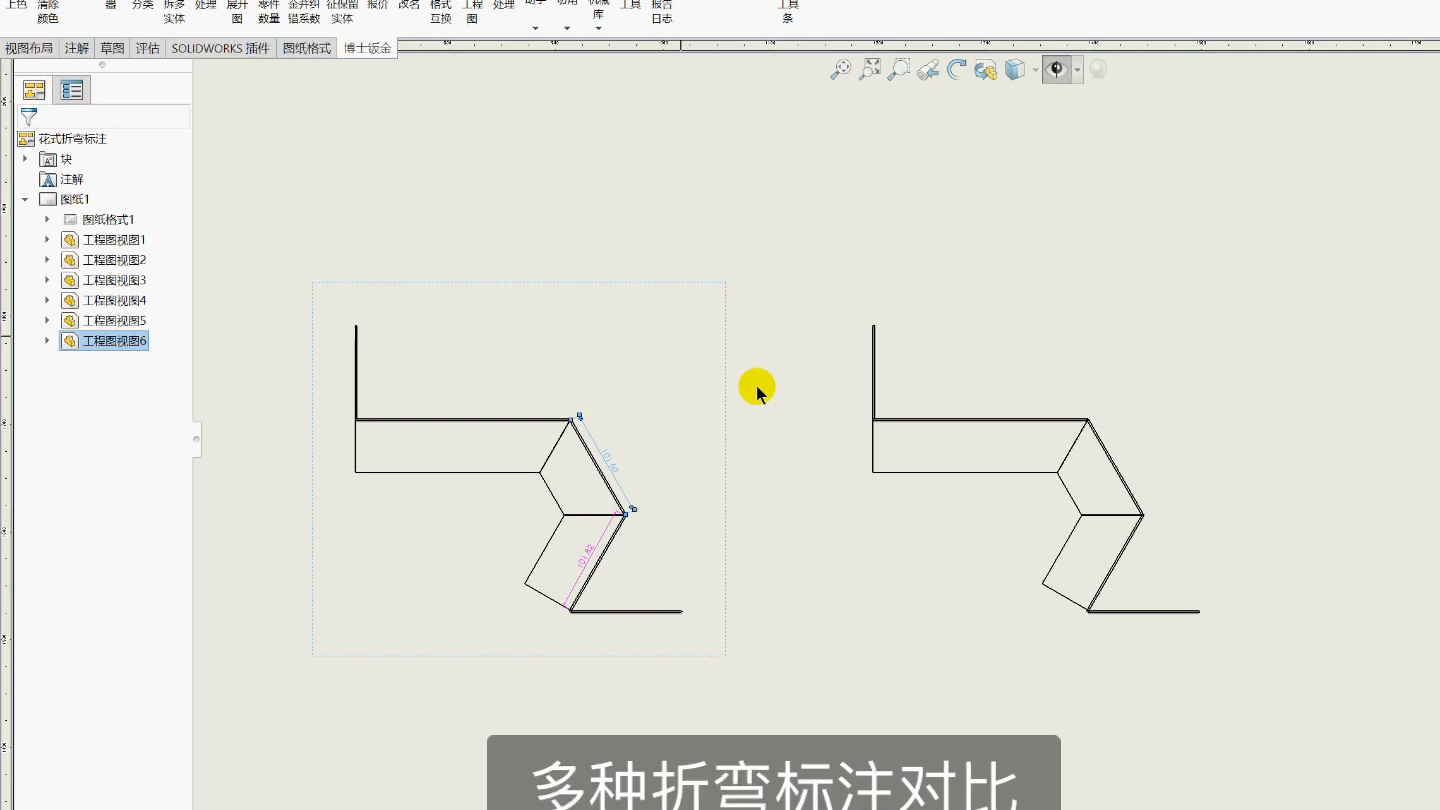
Task: Click the 格式互换 toolbar button
Action: point(441,11)
